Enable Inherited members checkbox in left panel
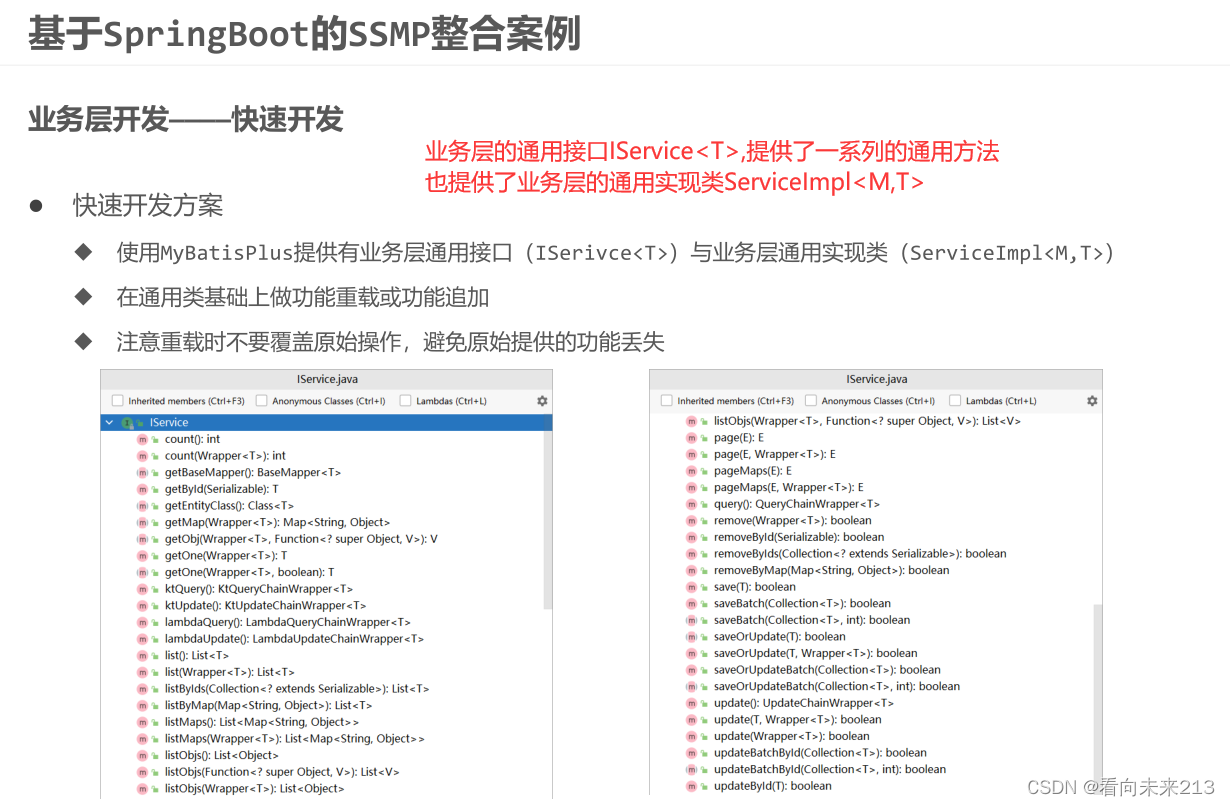The image size is (1230, 806). click(116, 400)
